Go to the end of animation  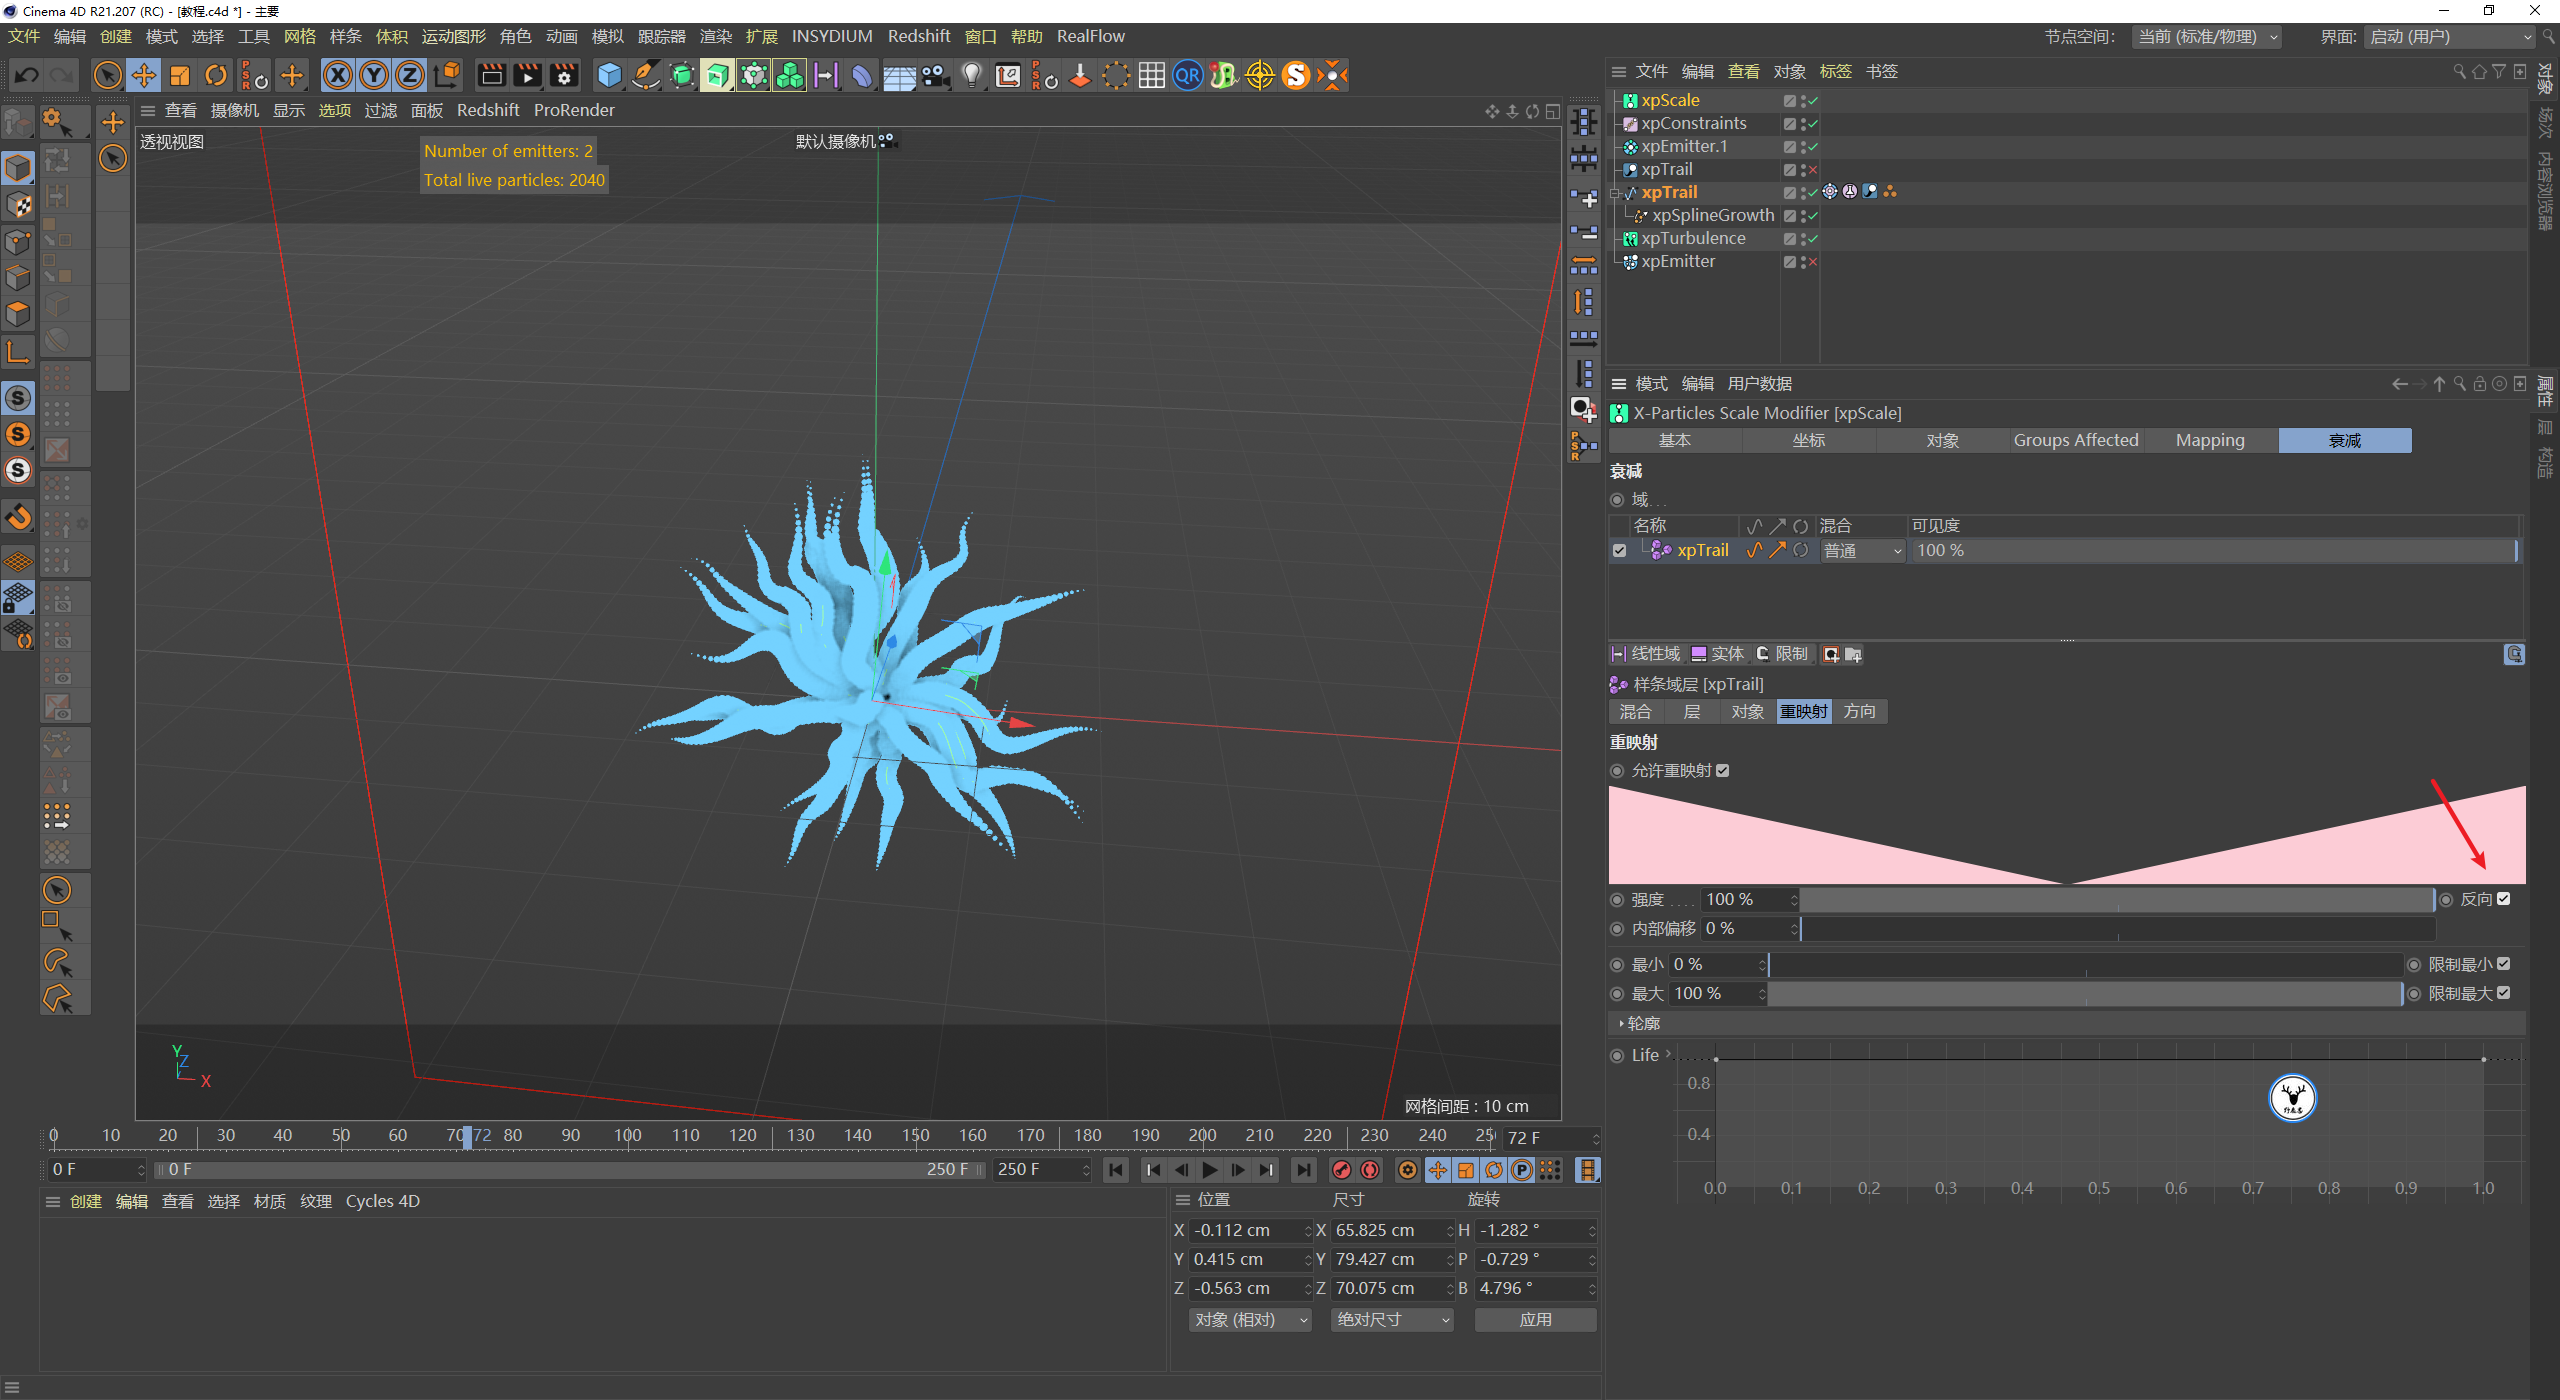pos(1303,1170)
